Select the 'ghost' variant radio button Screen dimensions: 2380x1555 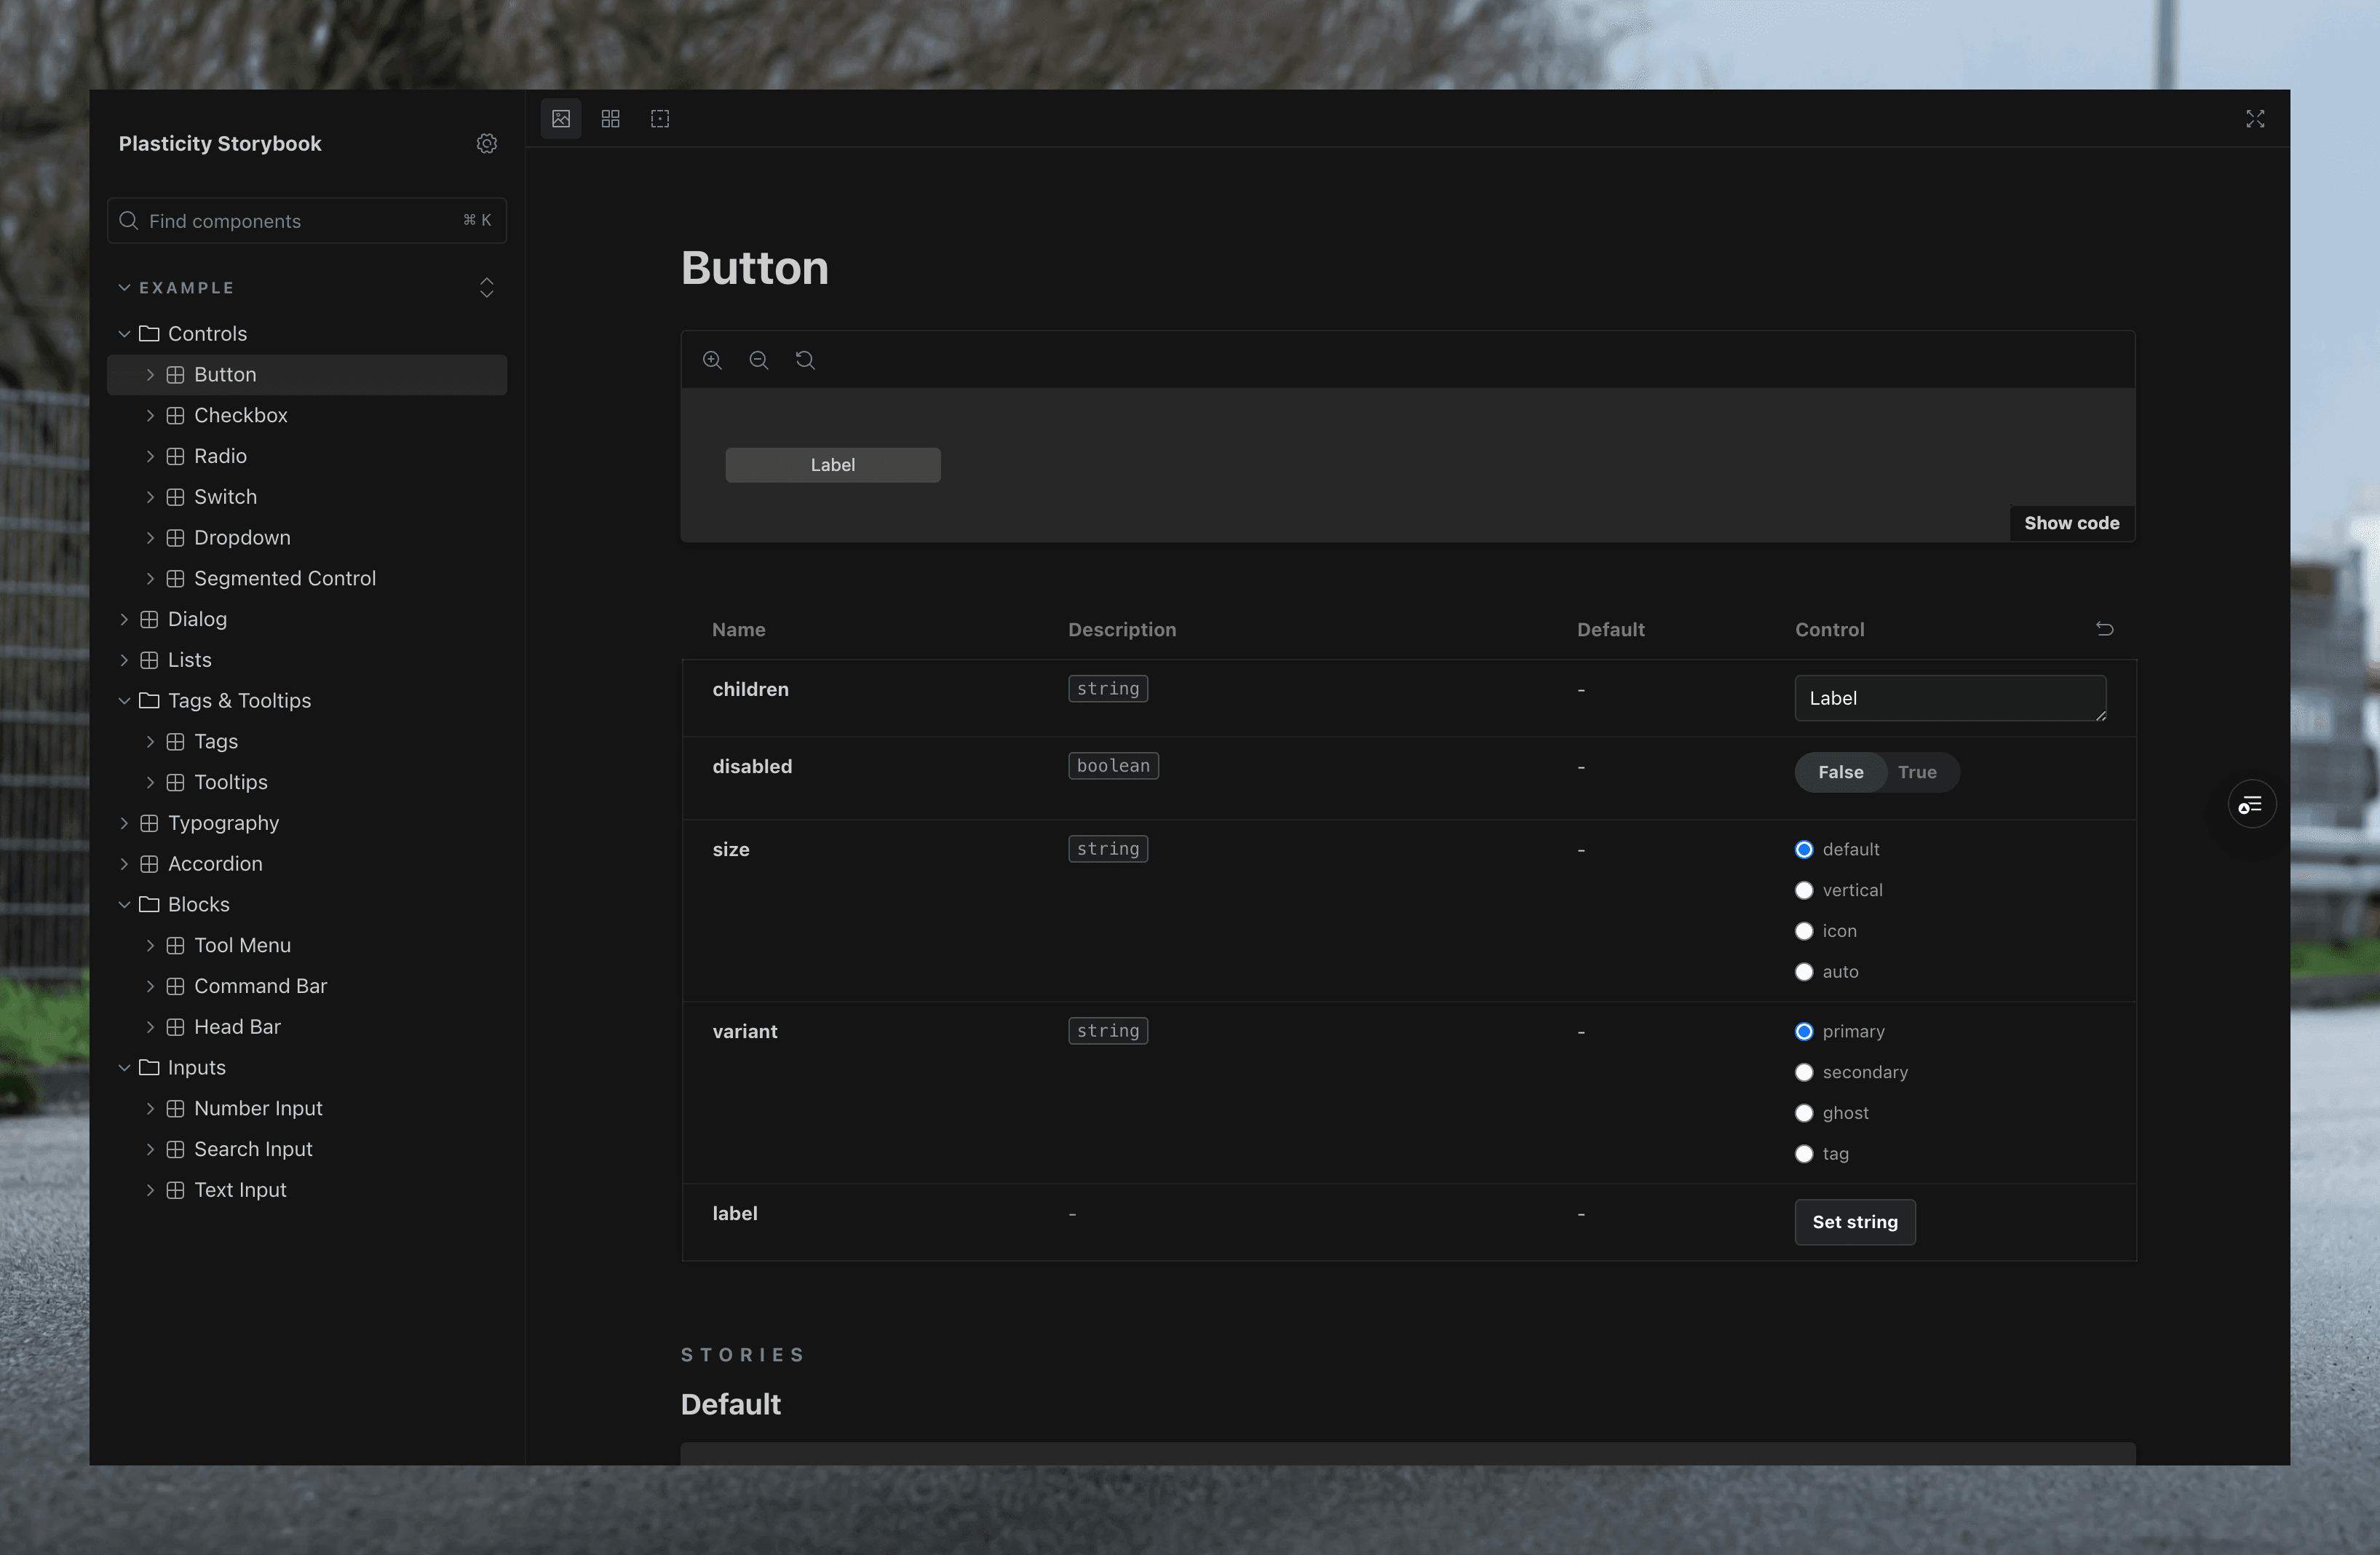(1804, 1113)
